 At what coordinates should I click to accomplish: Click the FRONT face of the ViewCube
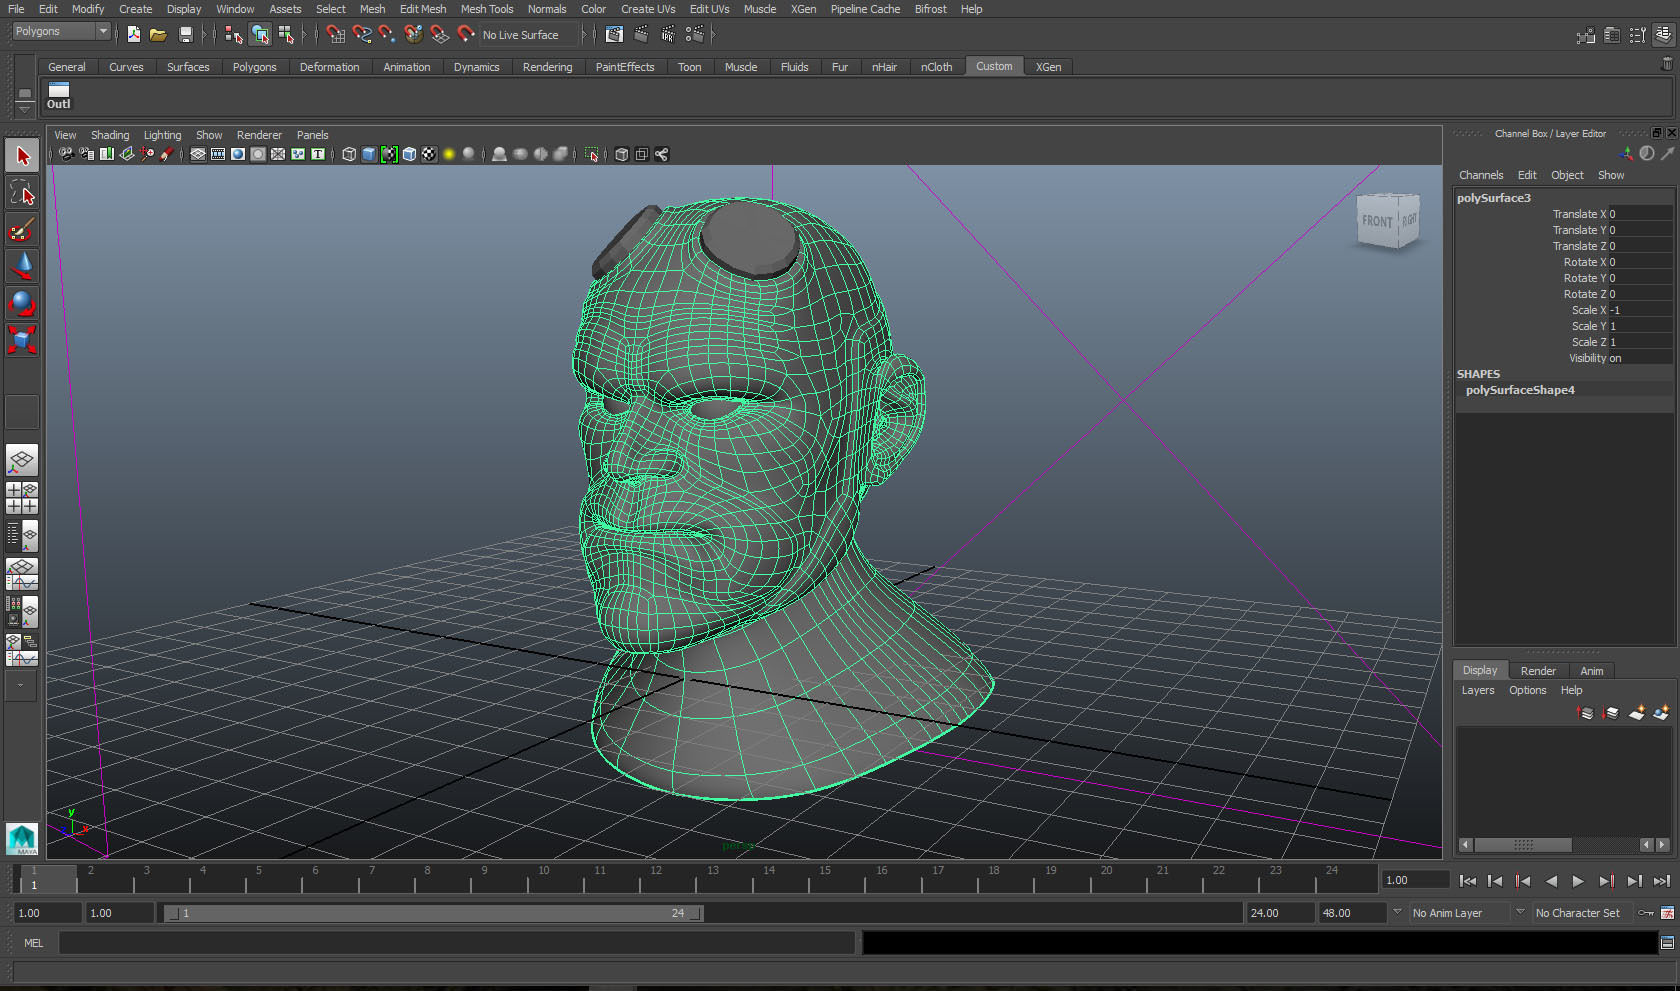point(1377,222)
